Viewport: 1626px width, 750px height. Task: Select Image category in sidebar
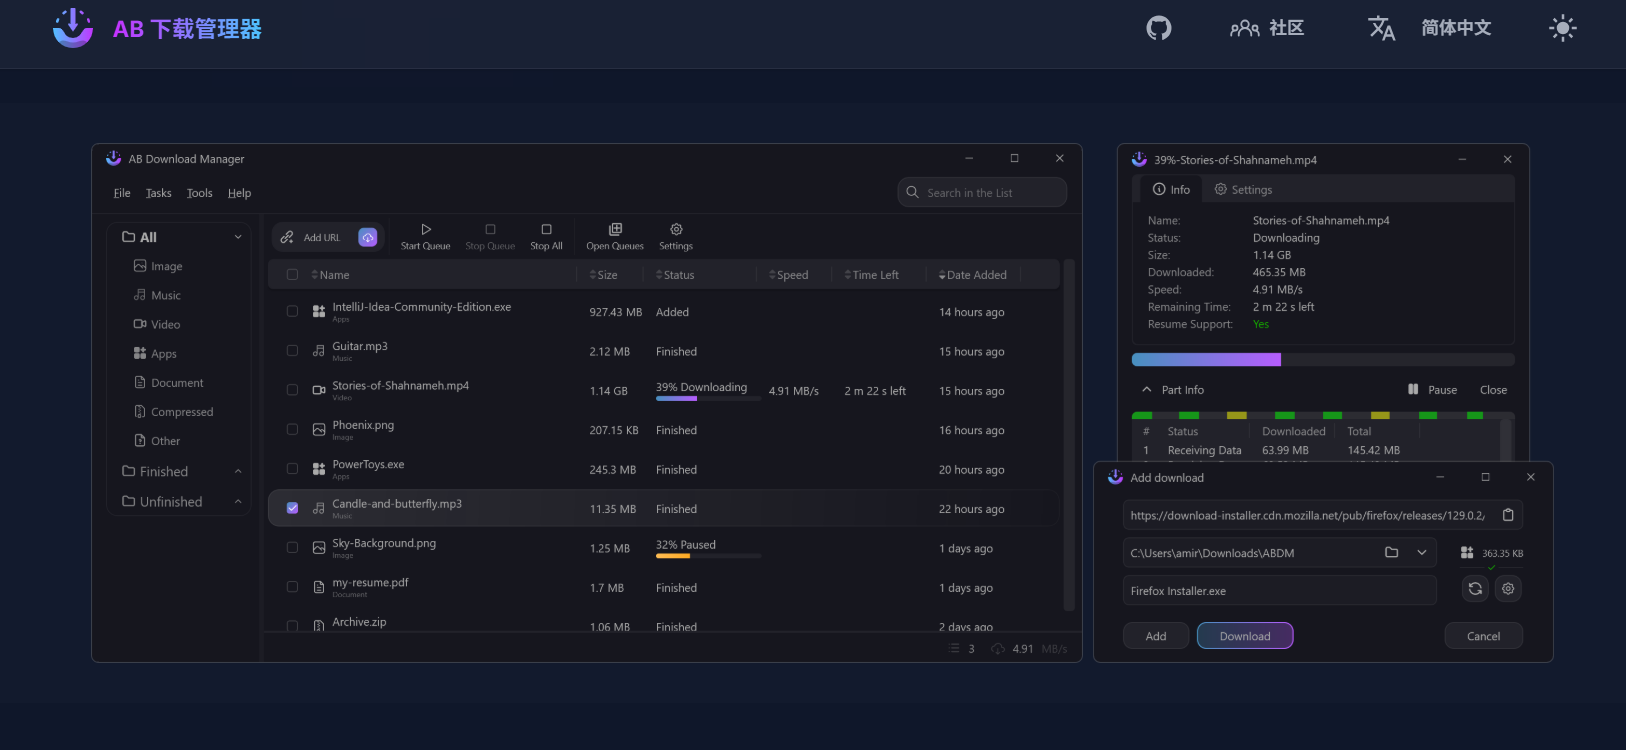pyautogui.click(x=158, y=266)
